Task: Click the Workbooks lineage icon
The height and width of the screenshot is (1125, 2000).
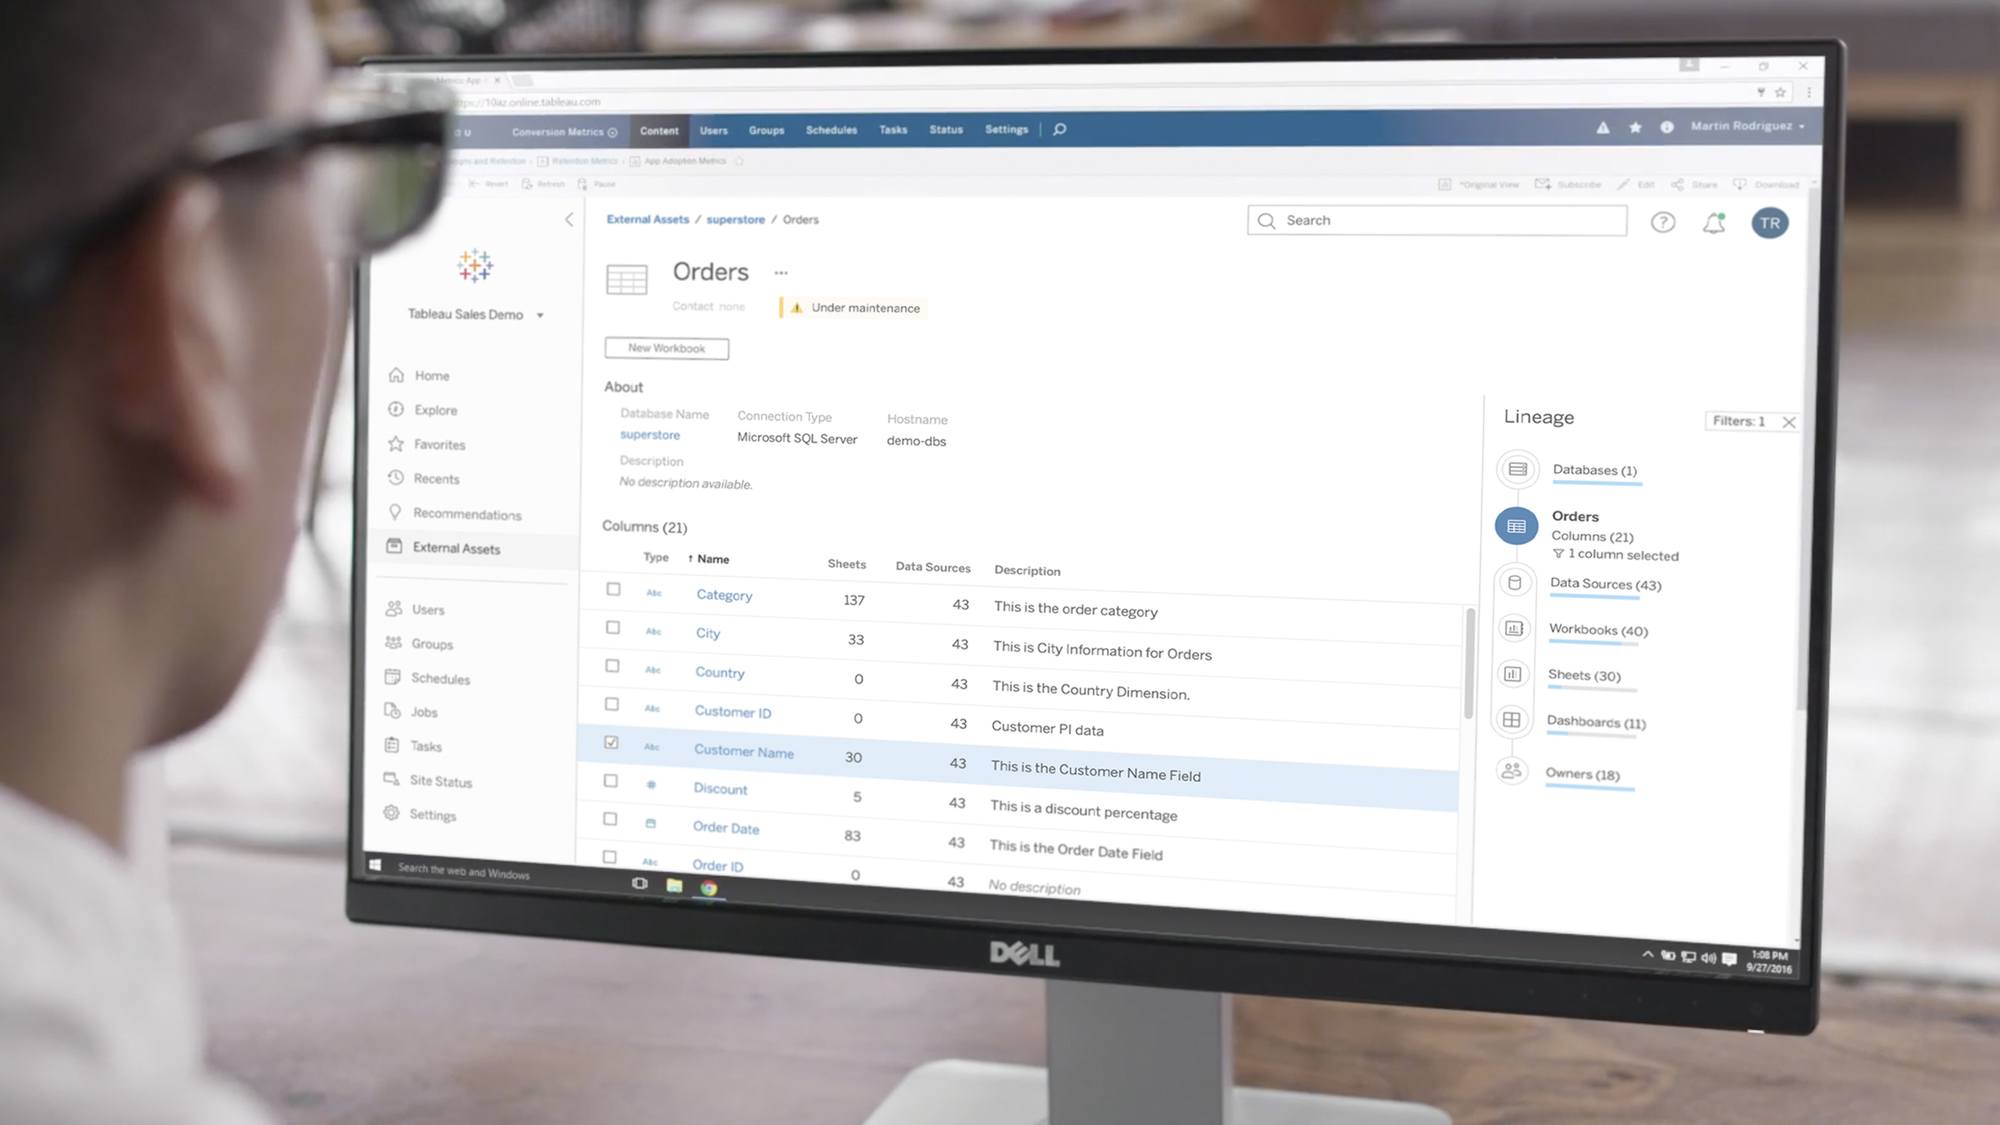Action: click(1512, 628)
